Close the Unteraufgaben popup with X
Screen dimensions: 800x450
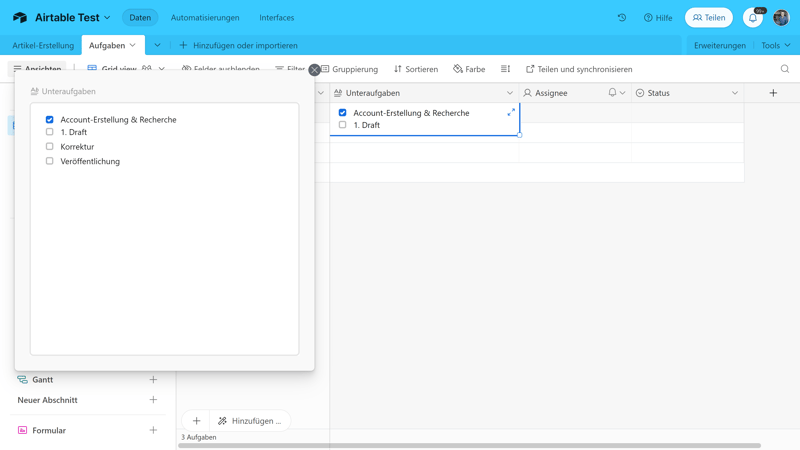[x=314, y=70]
